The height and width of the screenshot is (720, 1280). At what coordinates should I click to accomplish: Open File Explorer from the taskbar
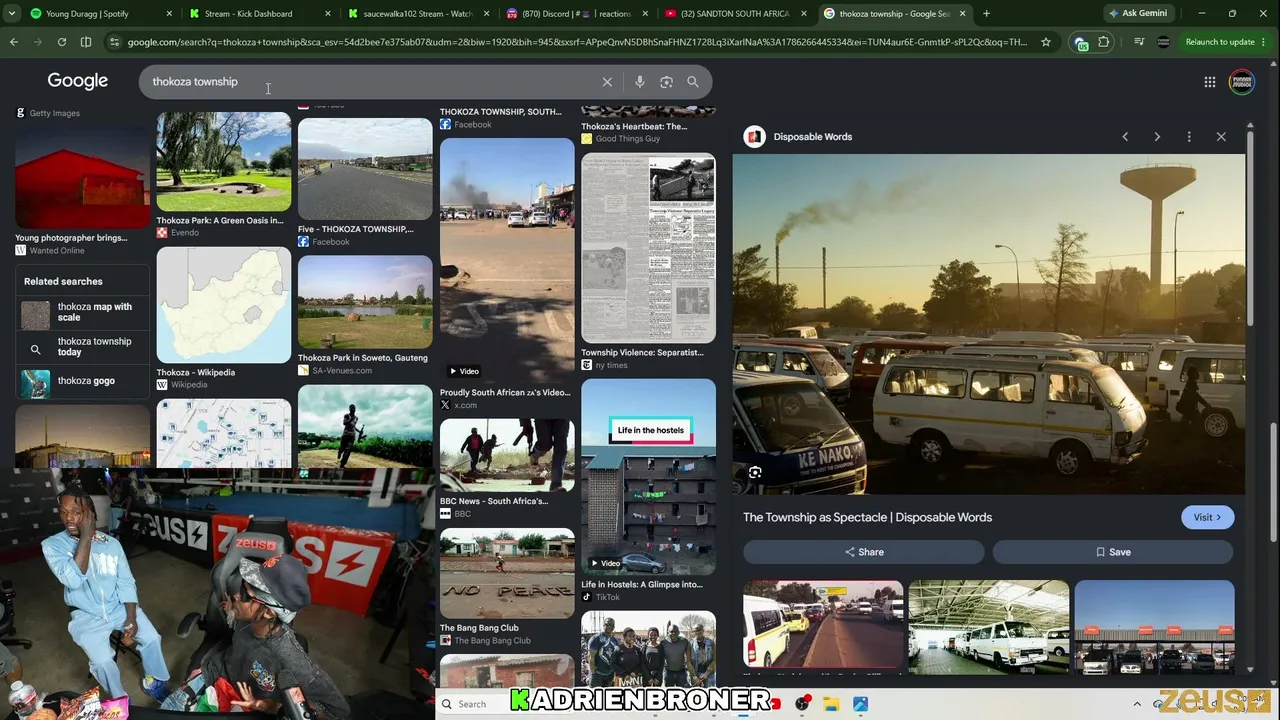point(831,704)
